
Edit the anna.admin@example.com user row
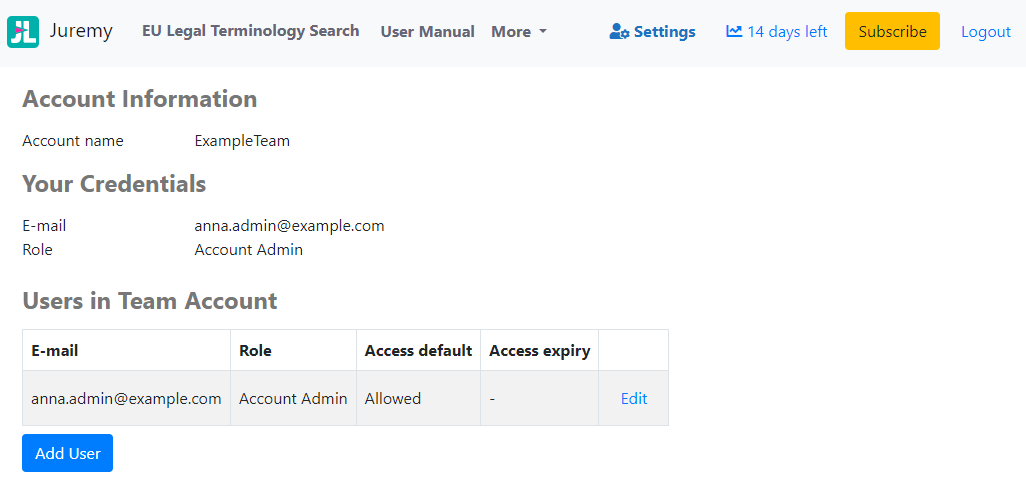coord(633,398)
